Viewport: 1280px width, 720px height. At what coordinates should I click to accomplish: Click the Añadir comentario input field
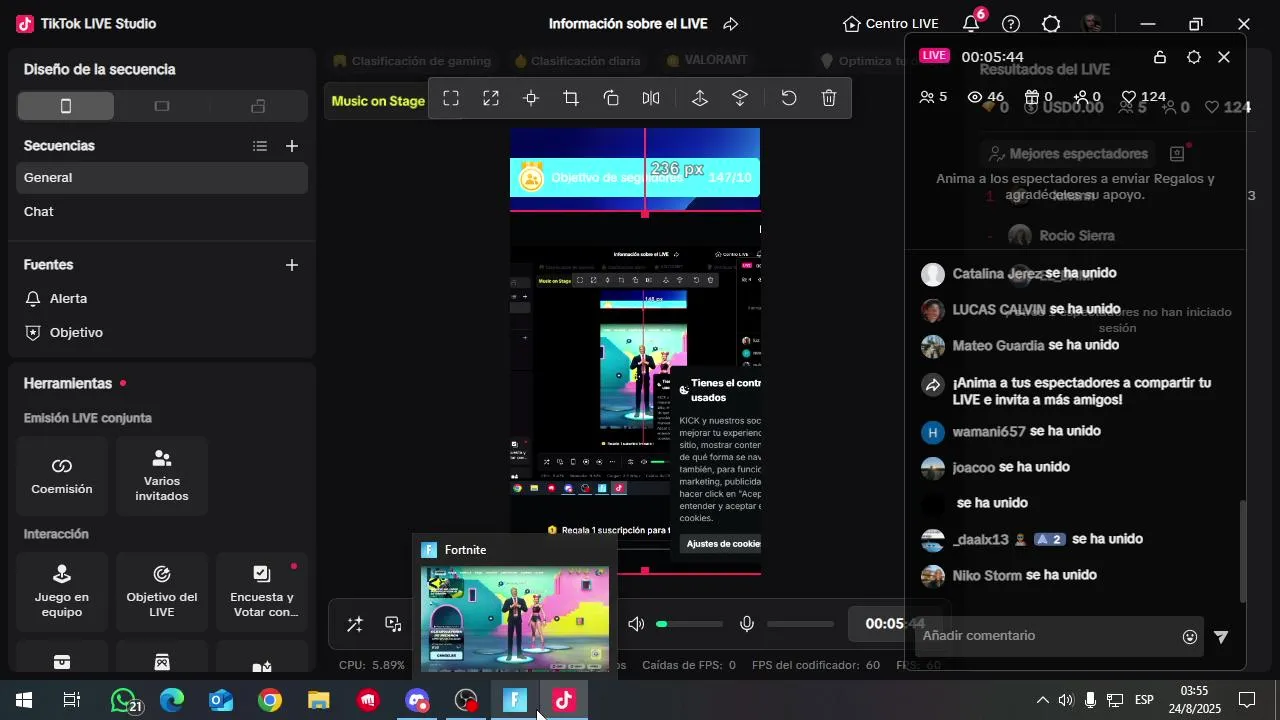pyautogui.click(x=1045, y=636)
